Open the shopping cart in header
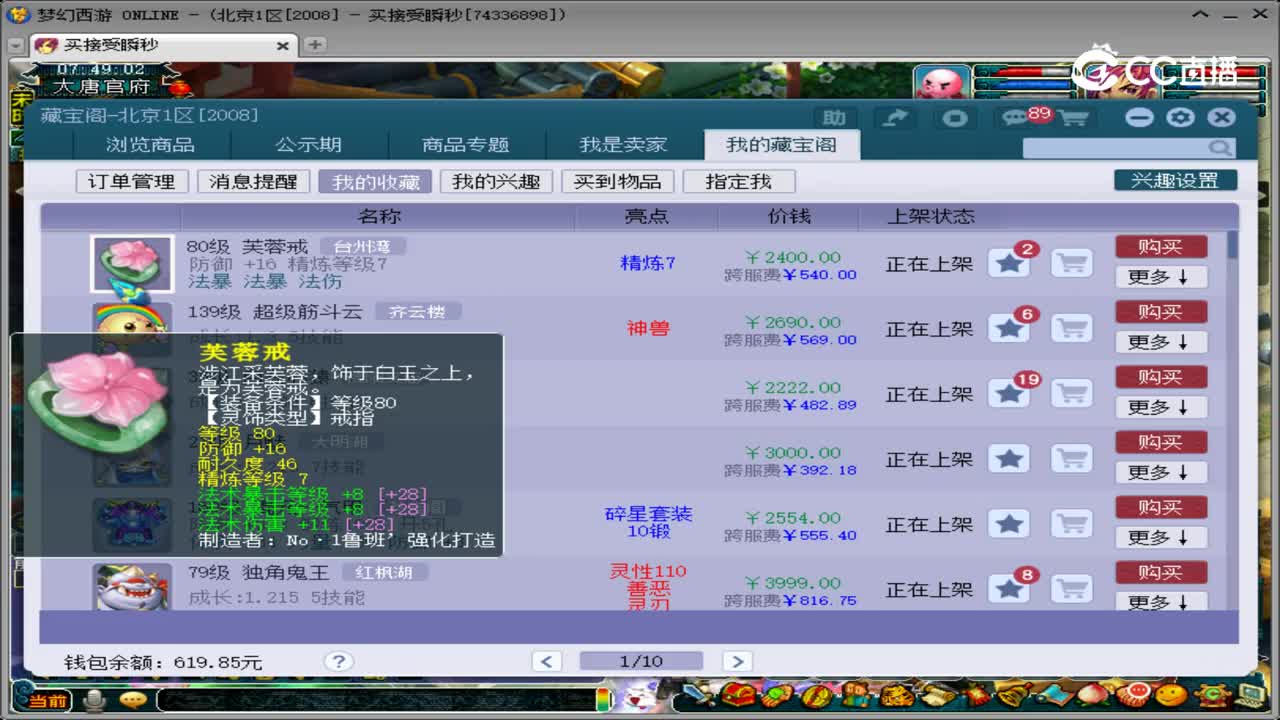1280x720 pixels. [1073, 118]
